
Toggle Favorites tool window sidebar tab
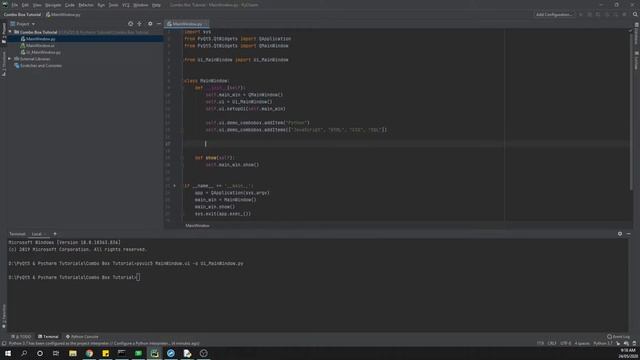[x=4, y=316]
